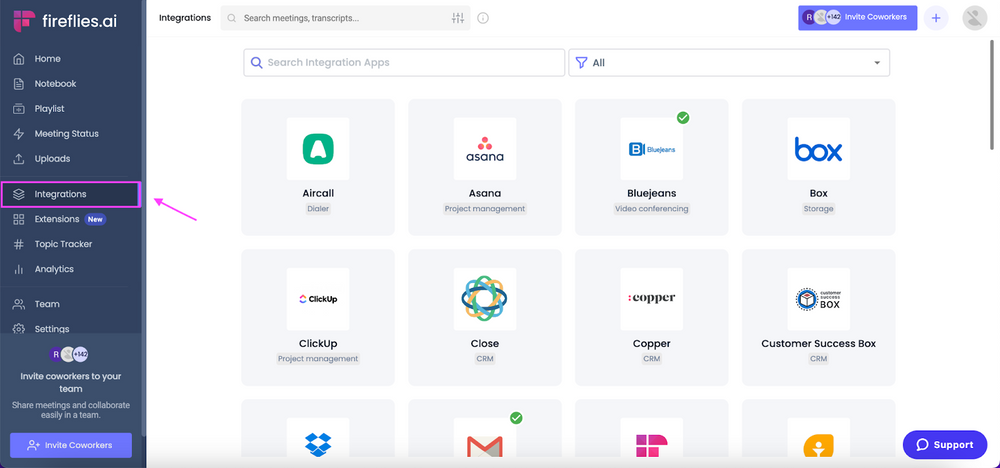Expand the All filter dropdown
The image size is (1000, 468).
[729, 63]
